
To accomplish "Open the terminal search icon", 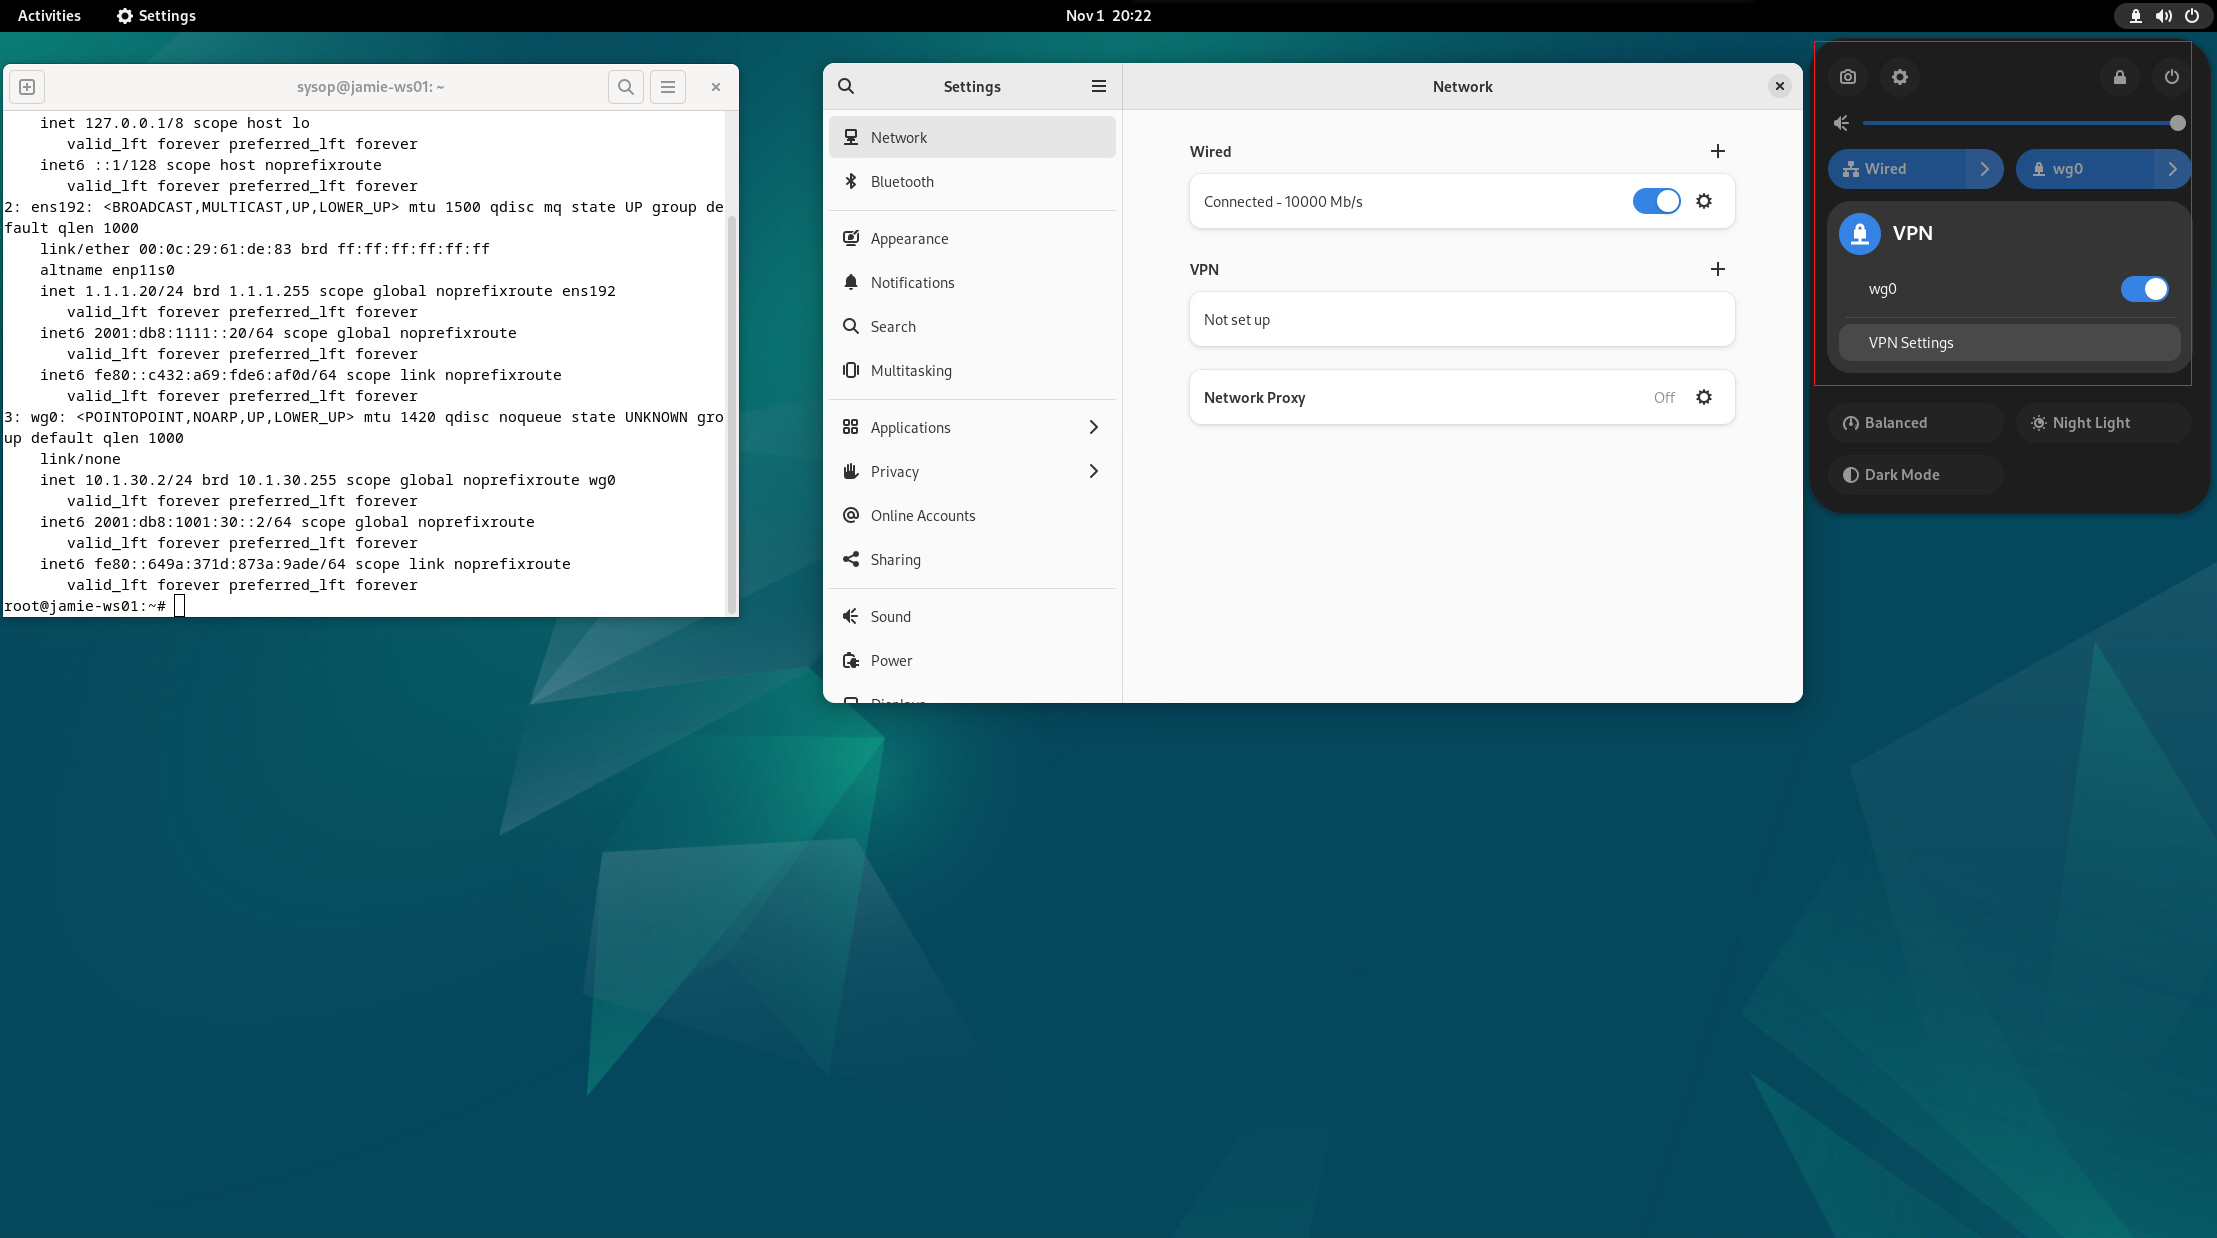I will pos(626,87).
